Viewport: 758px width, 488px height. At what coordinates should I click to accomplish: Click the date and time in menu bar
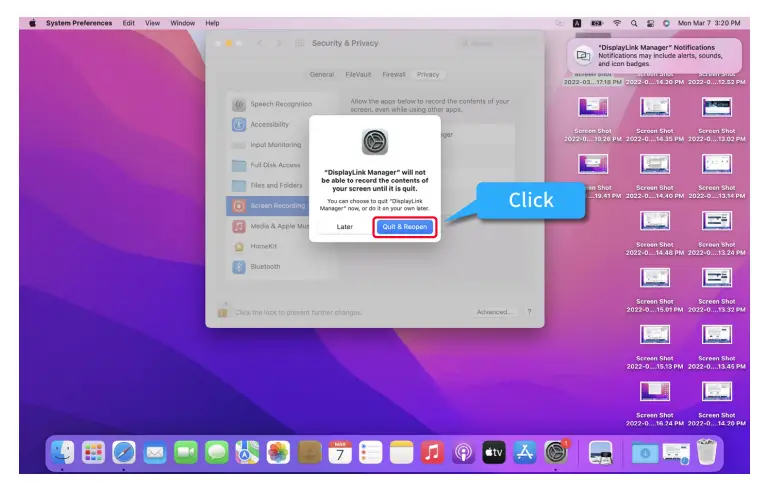point(709,23)
